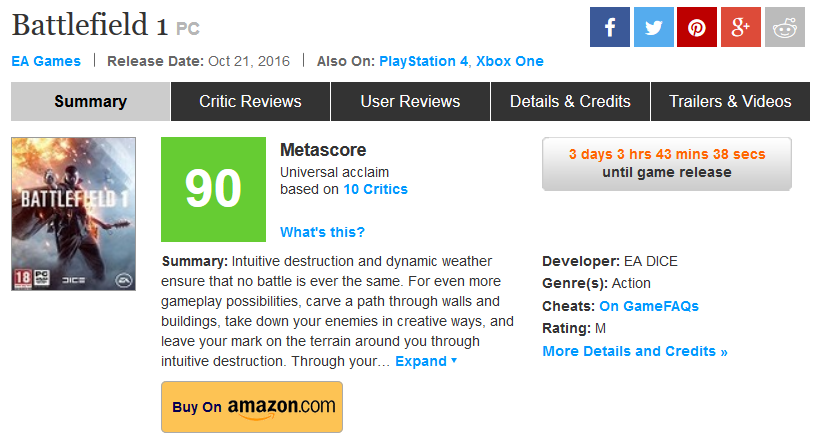Tweet this game via Twitter icon
823x439 pixels.
pyautogui.click(x=653, y=27)
